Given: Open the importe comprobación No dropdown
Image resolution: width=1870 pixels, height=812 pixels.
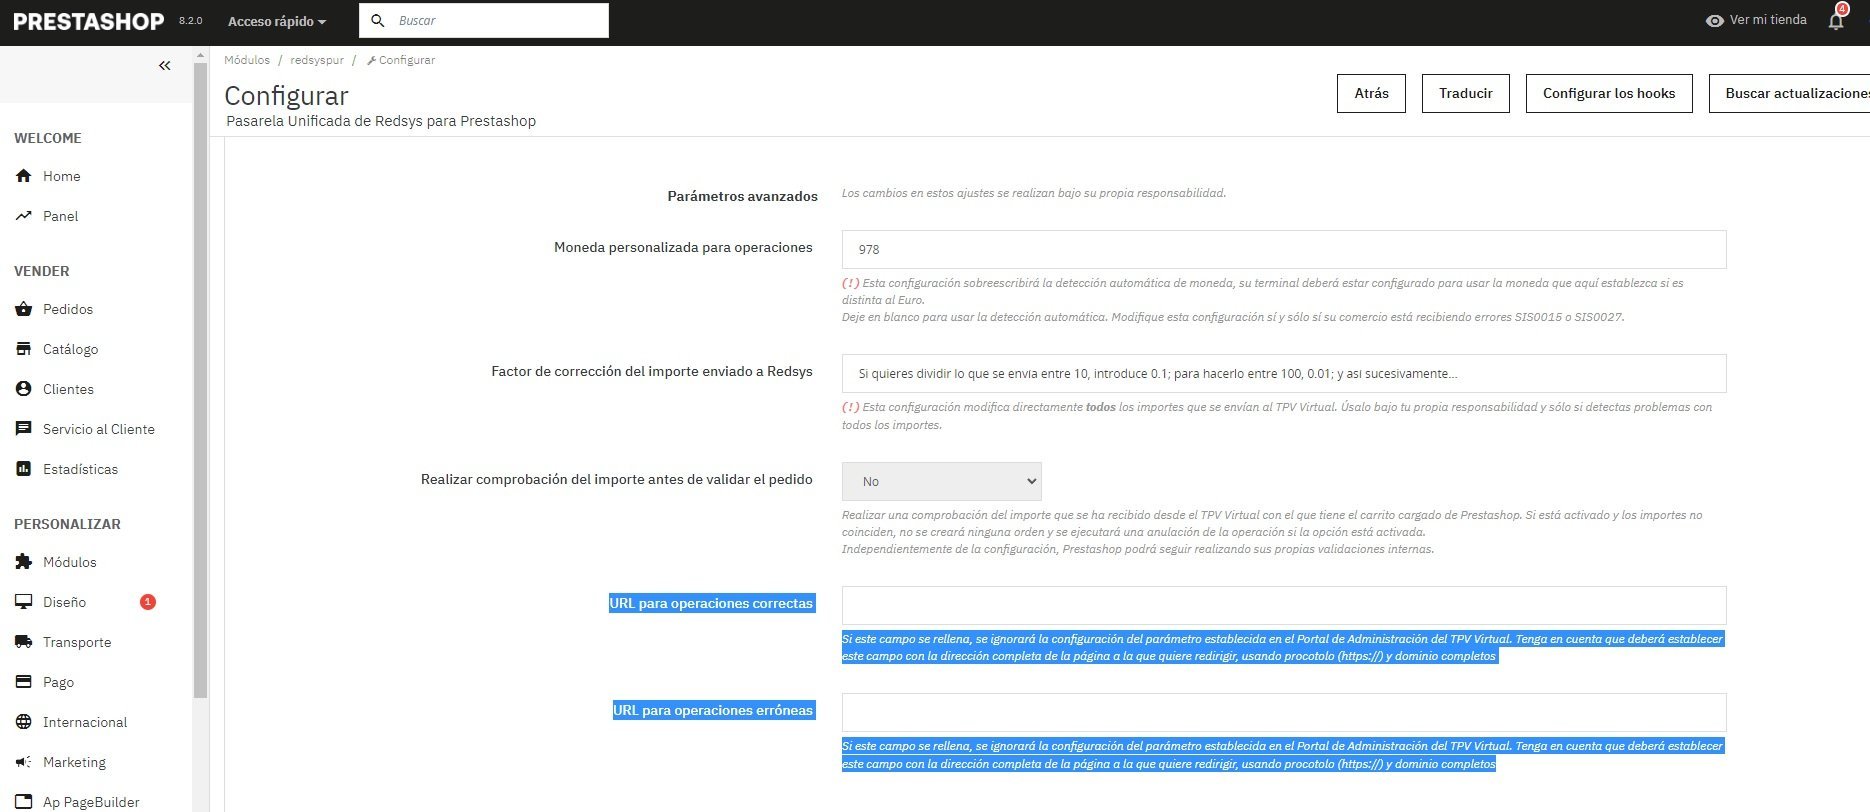Looking at the screenshot, I should 941,481.
